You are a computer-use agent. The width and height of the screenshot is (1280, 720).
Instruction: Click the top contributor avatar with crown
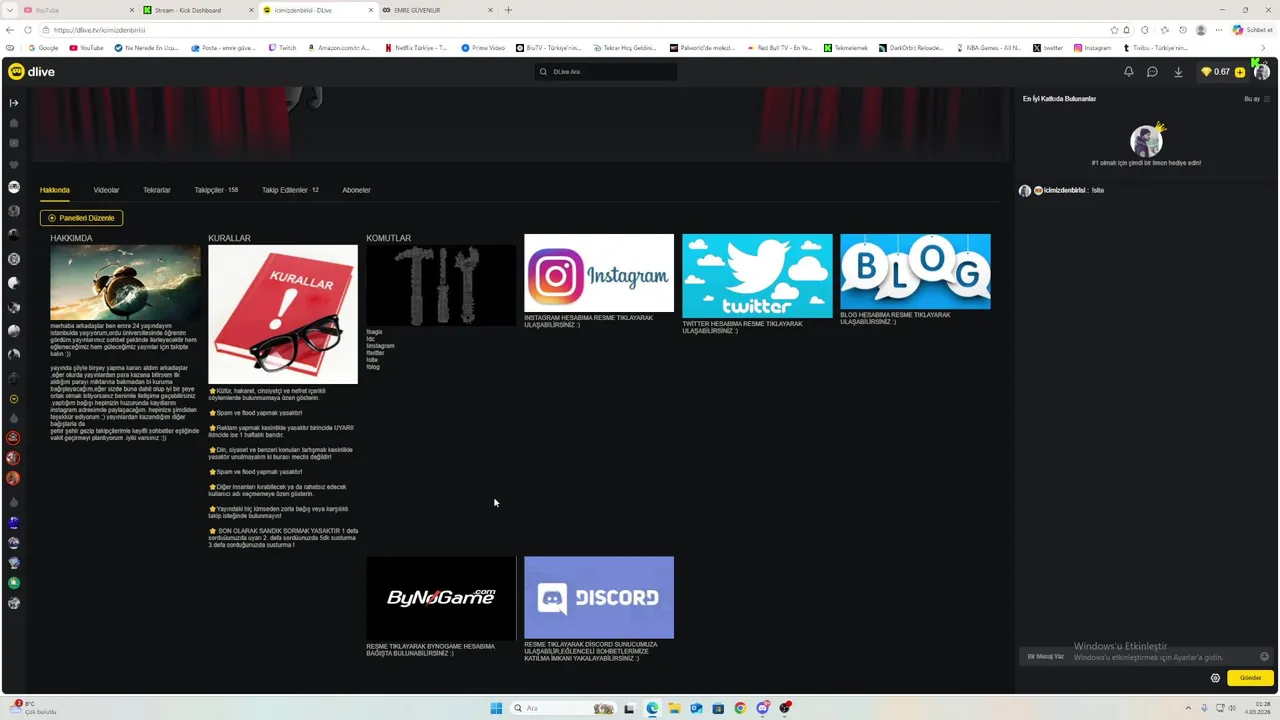1146,140
